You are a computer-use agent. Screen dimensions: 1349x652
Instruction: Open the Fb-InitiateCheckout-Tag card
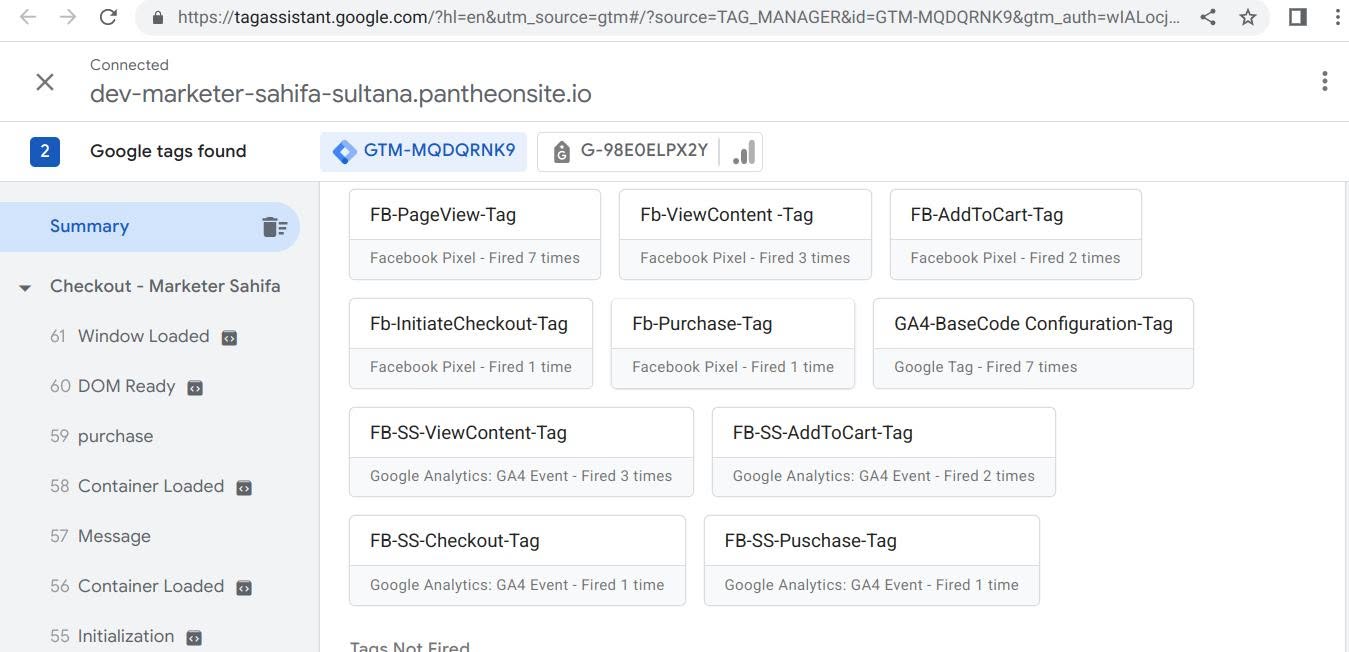pos(471,343)
